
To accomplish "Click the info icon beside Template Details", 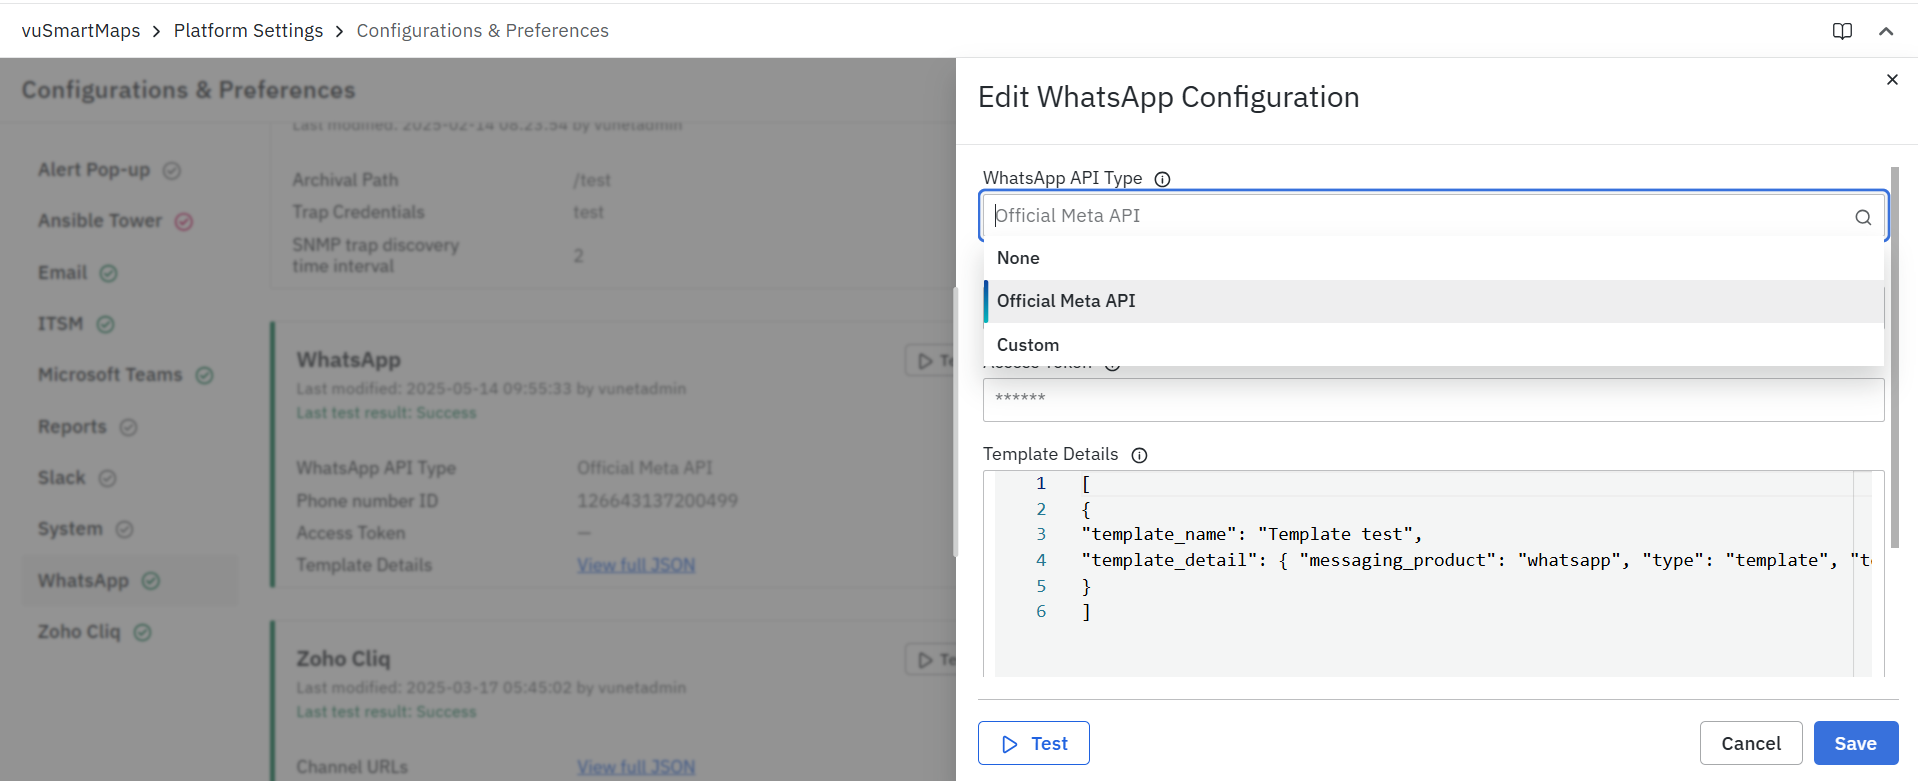I will point(1139,455).
